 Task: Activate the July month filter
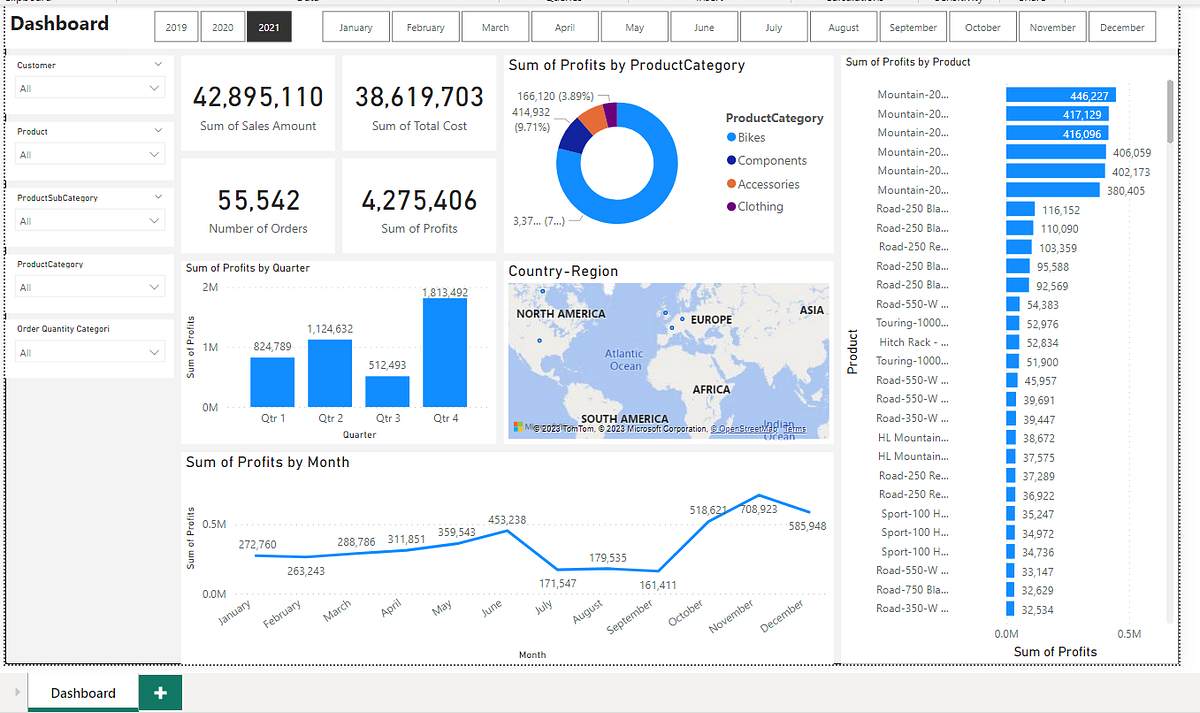click(x=773, y=27)
